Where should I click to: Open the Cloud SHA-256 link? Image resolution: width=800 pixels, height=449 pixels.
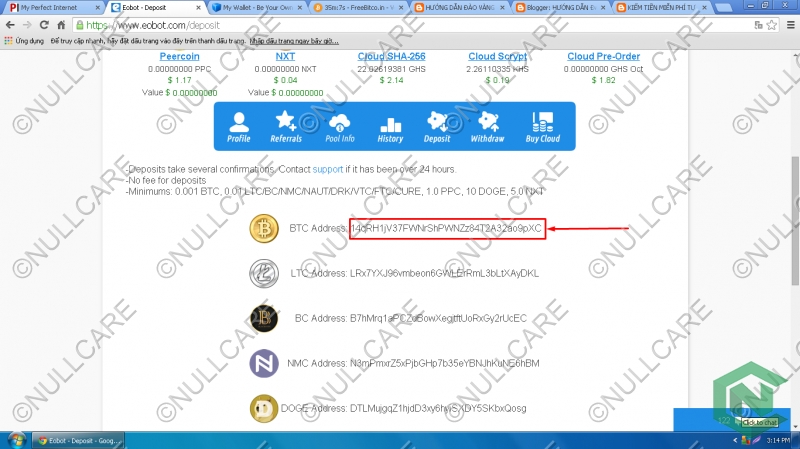[392, 56]
